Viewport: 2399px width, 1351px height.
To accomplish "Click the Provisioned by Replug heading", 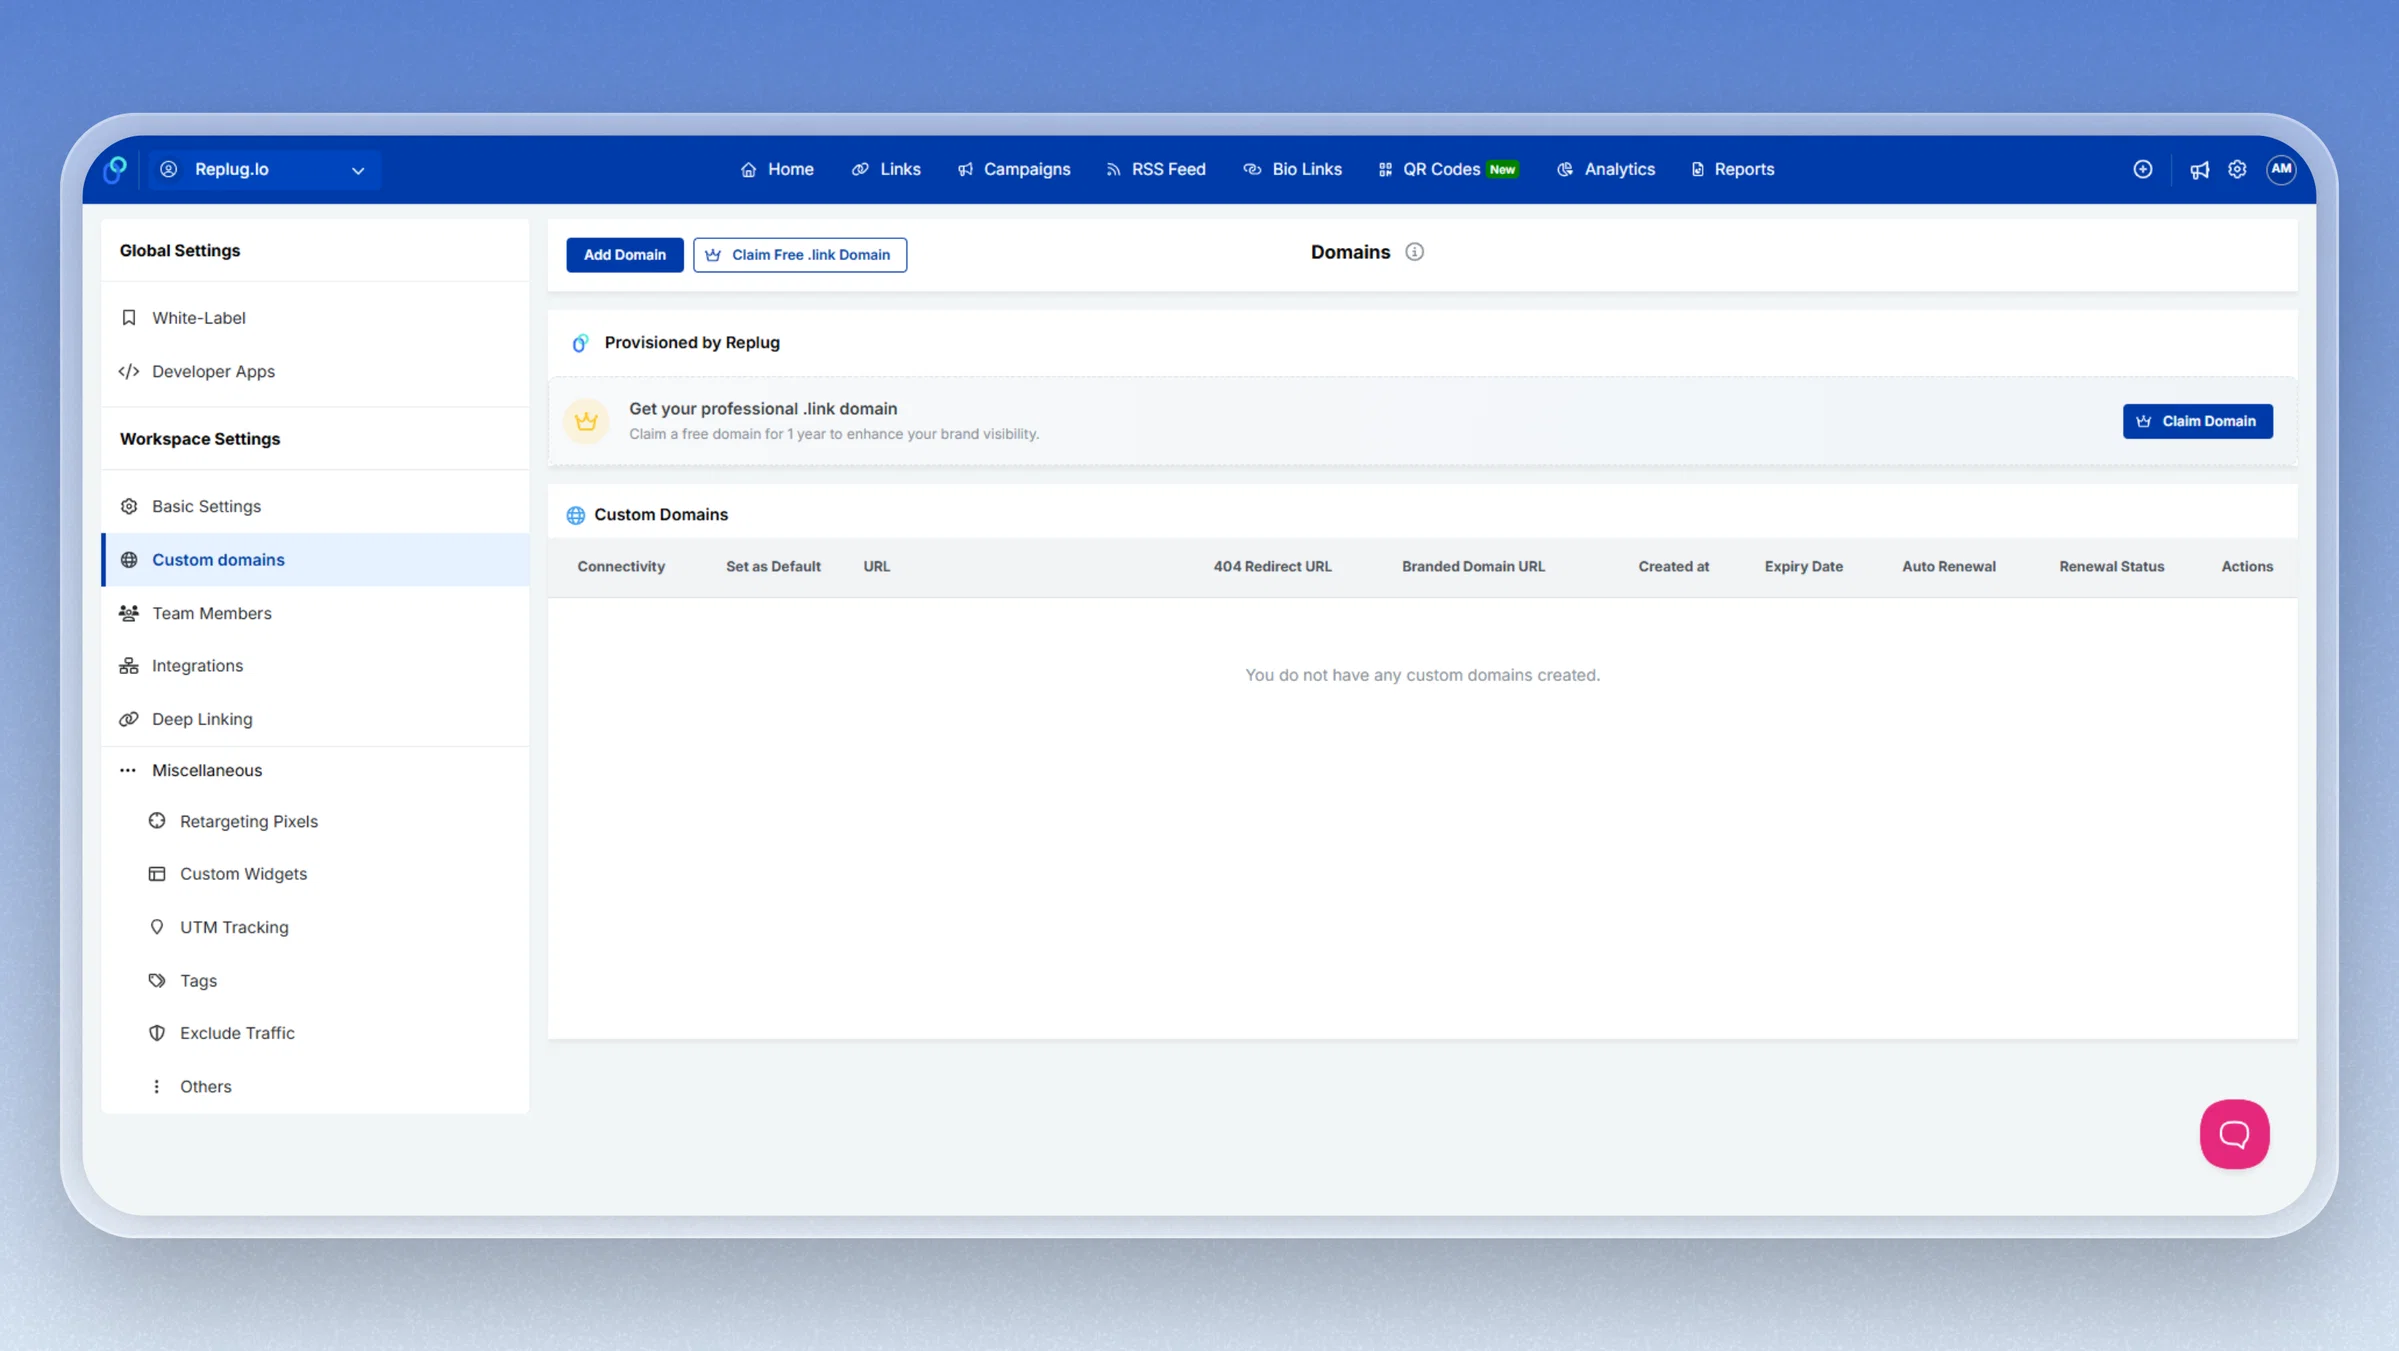I will 692,343.
